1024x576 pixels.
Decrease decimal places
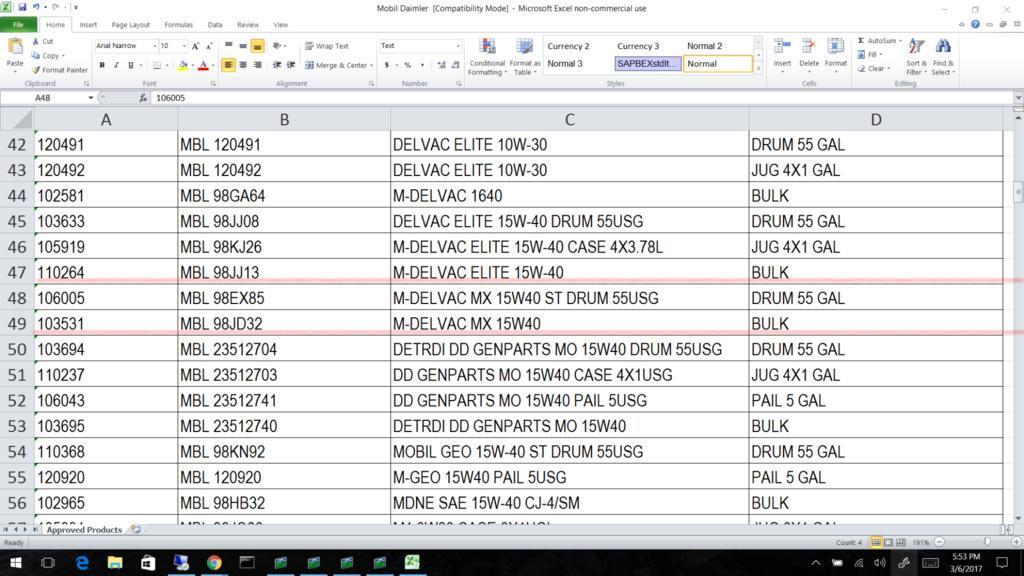click(x=455, y=65)
